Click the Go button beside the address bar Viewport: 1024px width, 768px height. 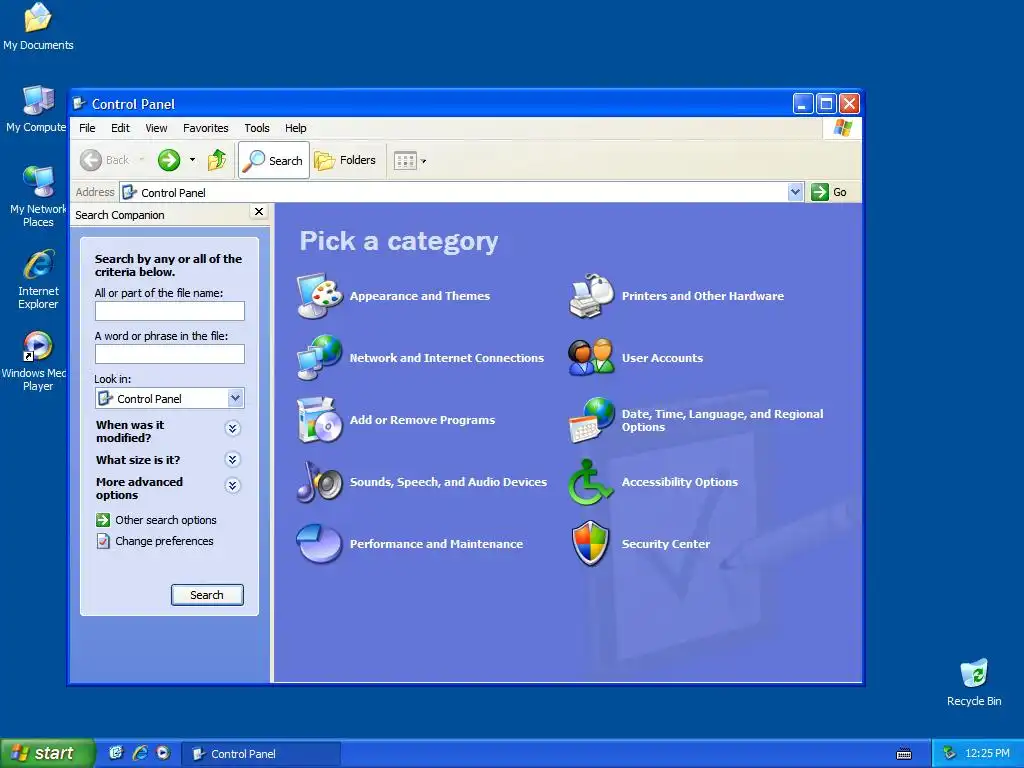pyautogui.click(x=829, y=192)
